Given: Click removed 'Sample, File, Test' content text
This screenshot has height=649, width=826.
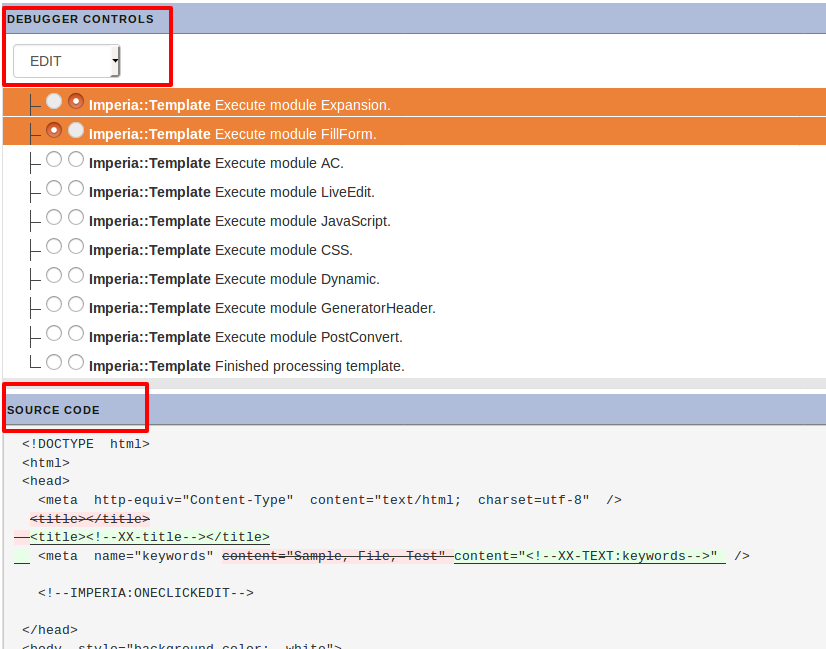Looking at the screenshot, I should tap(338, 556).
